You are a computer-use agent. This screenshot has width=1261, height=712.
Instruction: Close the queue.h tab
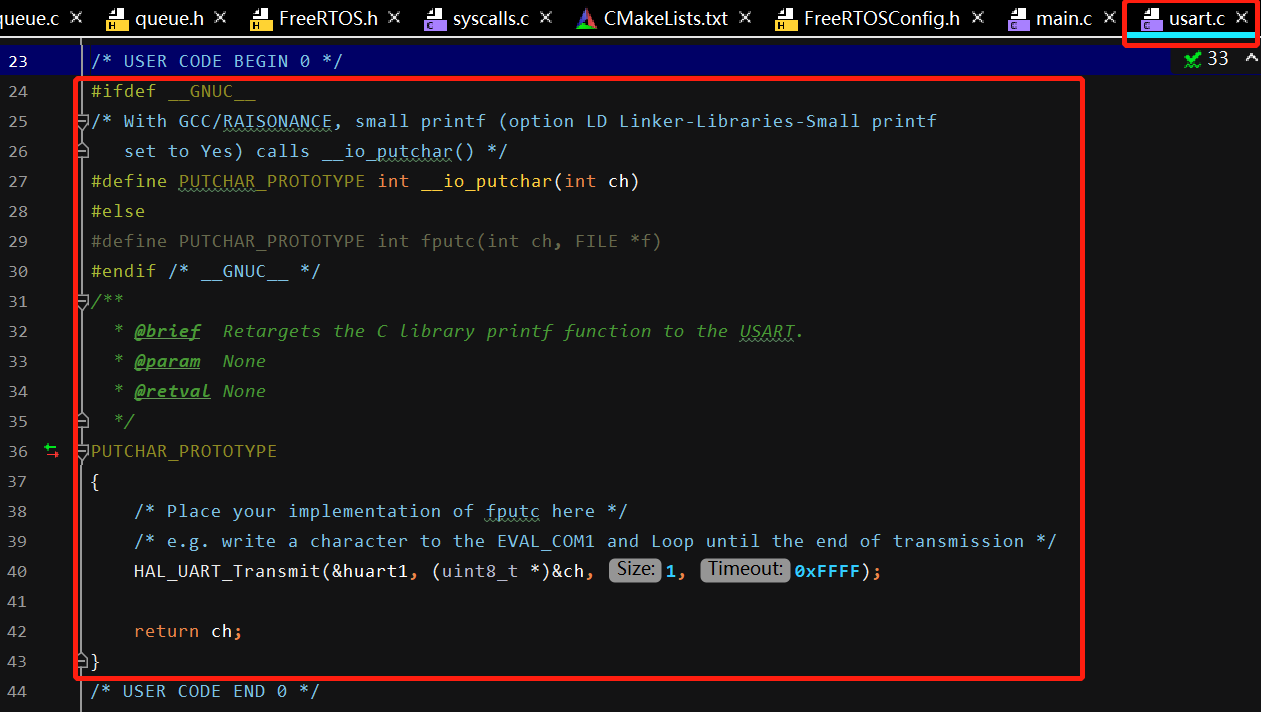coord(221,17)
